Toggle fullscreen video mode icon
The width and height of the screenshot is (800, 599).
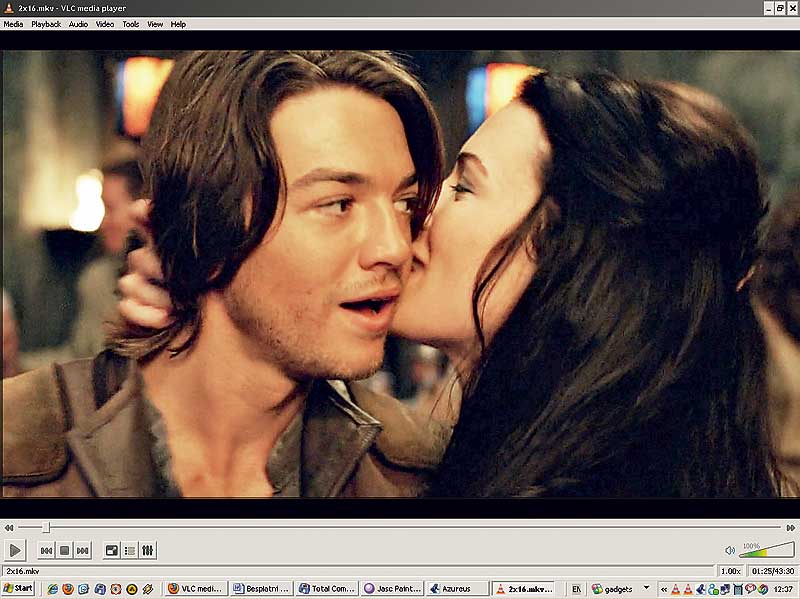click(111, 551)
